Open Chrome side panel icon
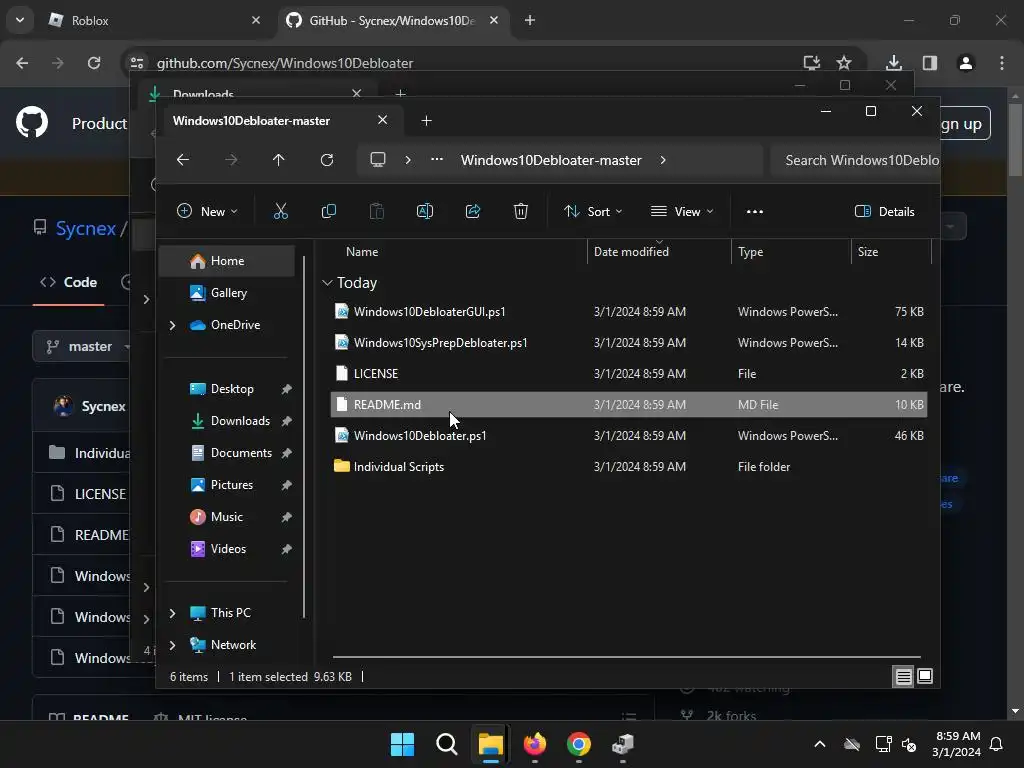 (929, 63)
